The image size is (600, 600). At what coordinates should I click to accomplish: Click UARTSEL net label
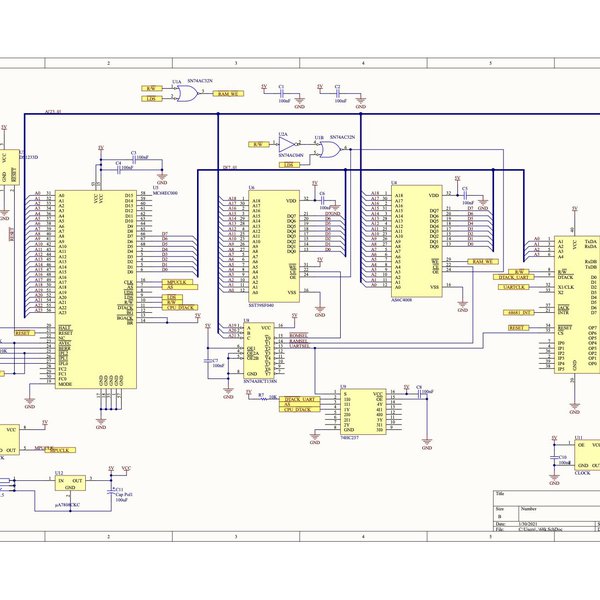coord(299,346)
